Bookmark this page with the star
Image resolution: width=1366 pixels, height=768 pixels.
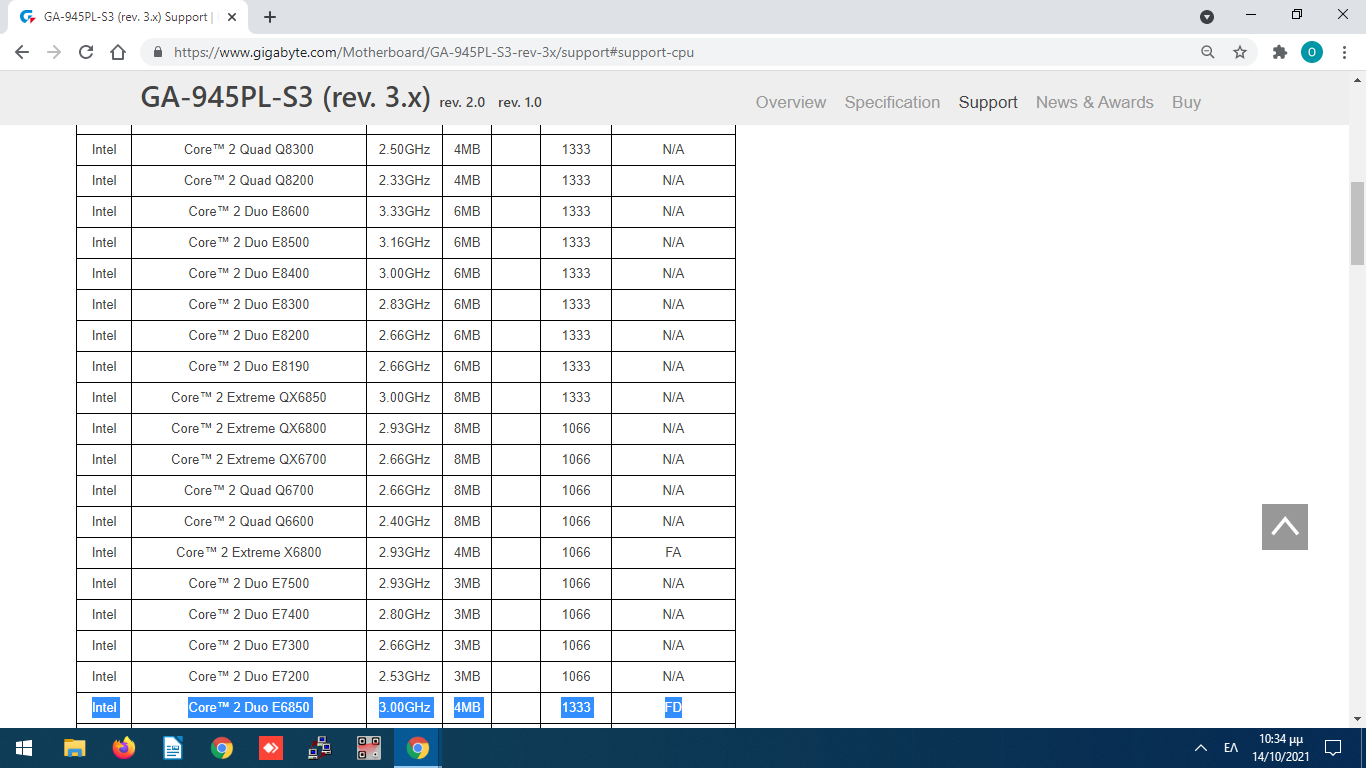point(1240,52)
